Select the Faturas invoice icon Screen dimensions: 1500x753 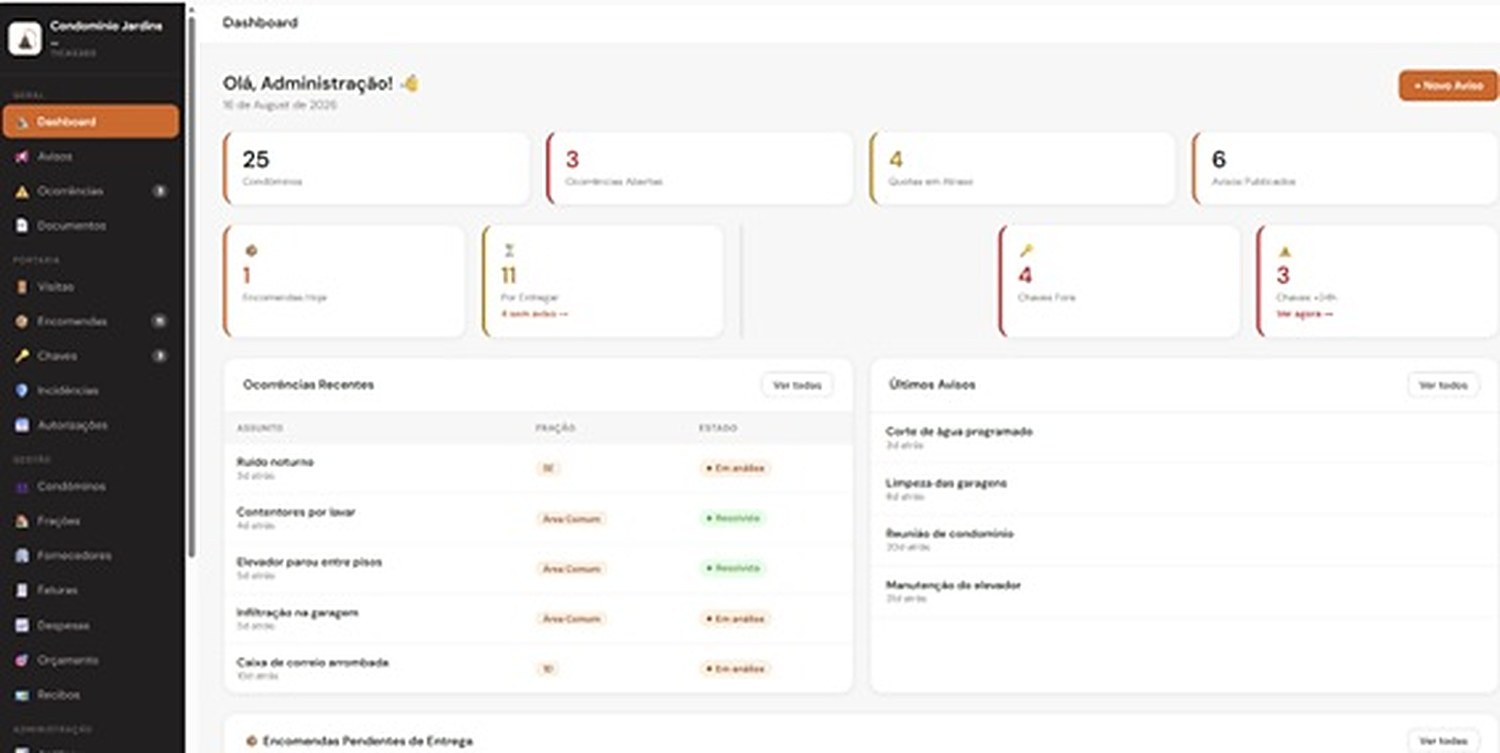coord(22,591)
